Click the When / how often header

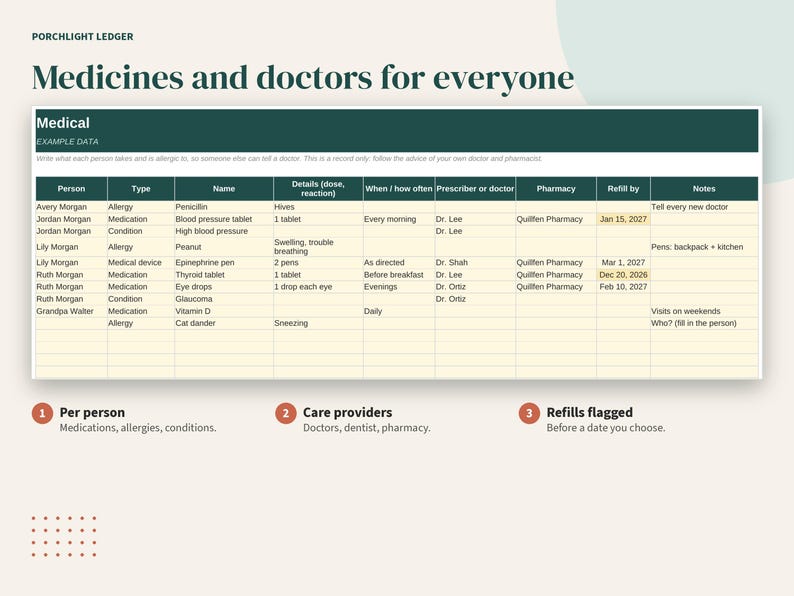point(399,188)
